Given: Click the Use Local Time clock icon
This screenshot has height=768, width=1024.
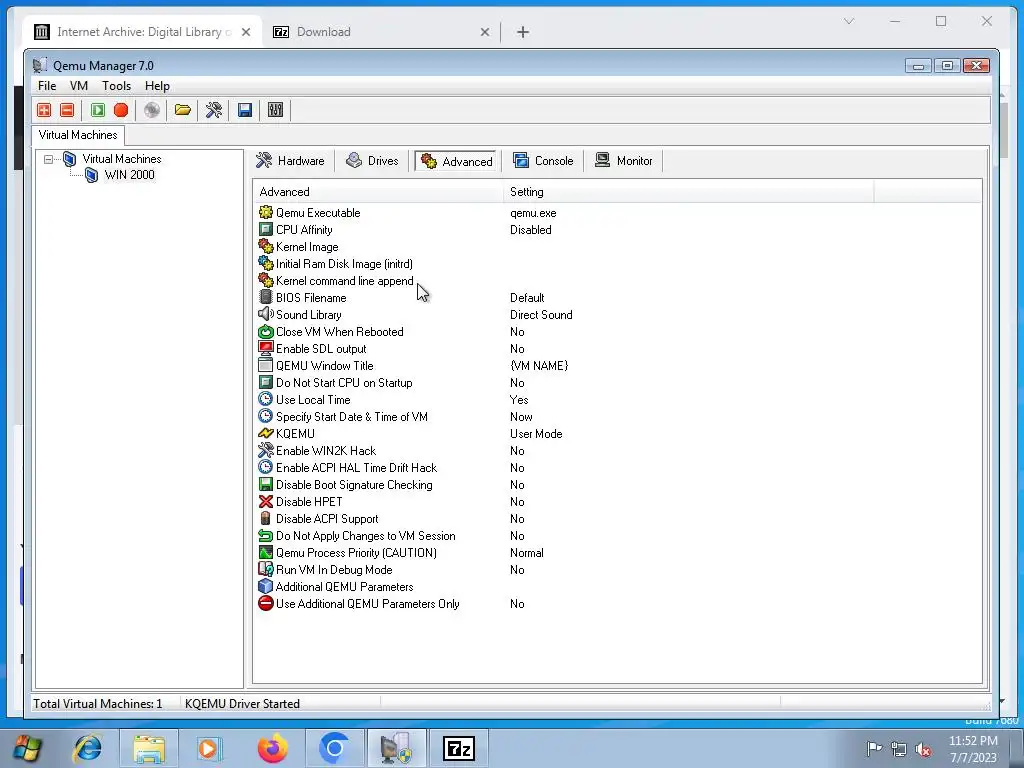Looking at the screenshot, I should pyautogui.click(x=266, y=399).
